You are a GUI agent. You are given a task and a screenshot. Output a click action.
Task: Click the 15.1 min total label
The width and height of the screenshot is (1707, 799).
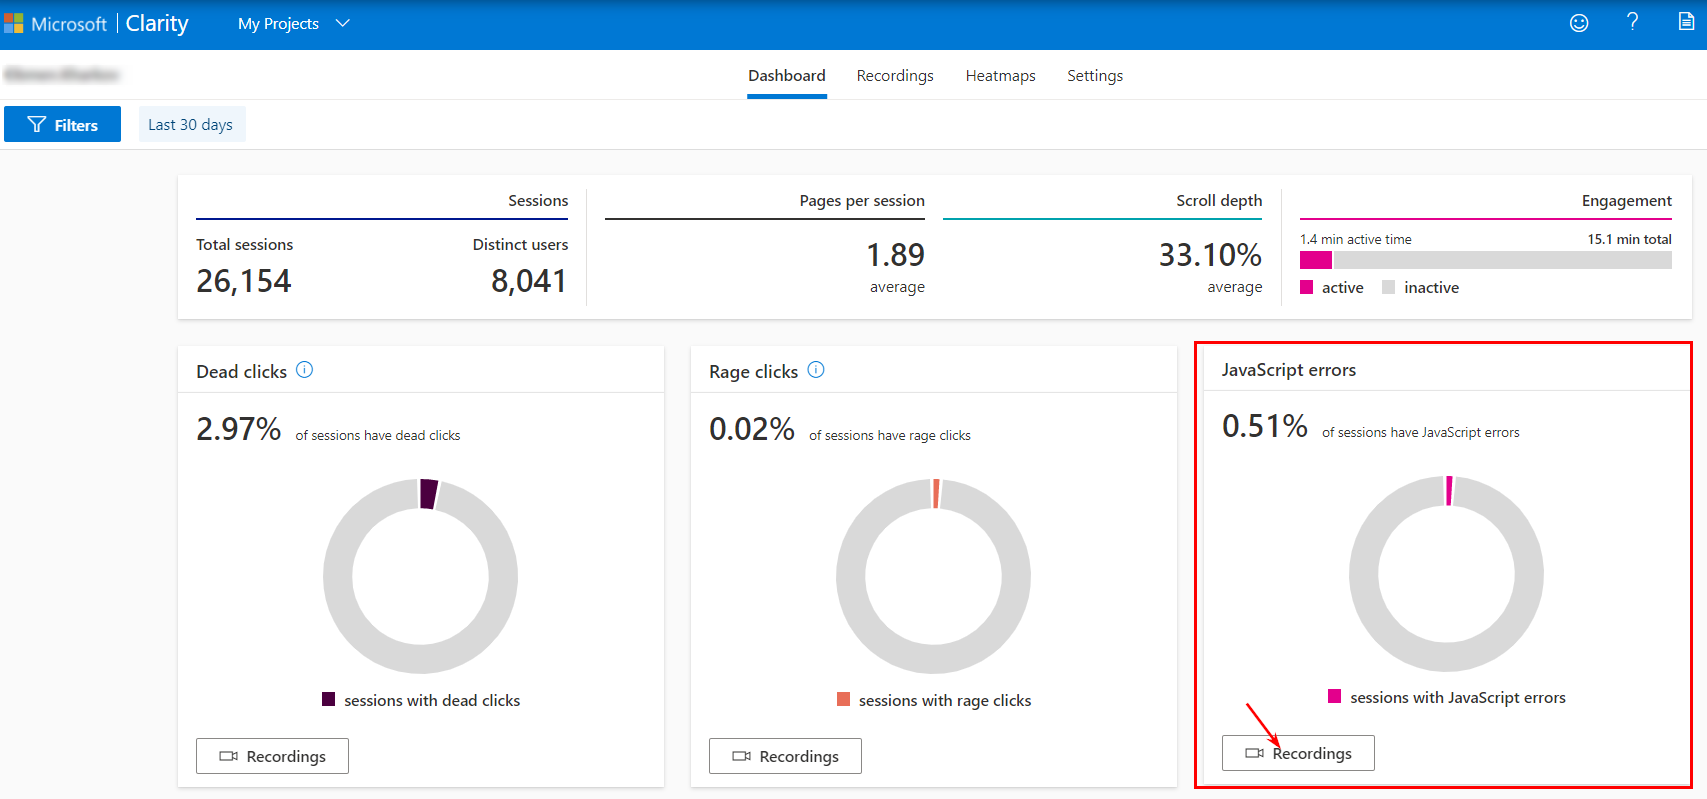[x=1629, y=239]
